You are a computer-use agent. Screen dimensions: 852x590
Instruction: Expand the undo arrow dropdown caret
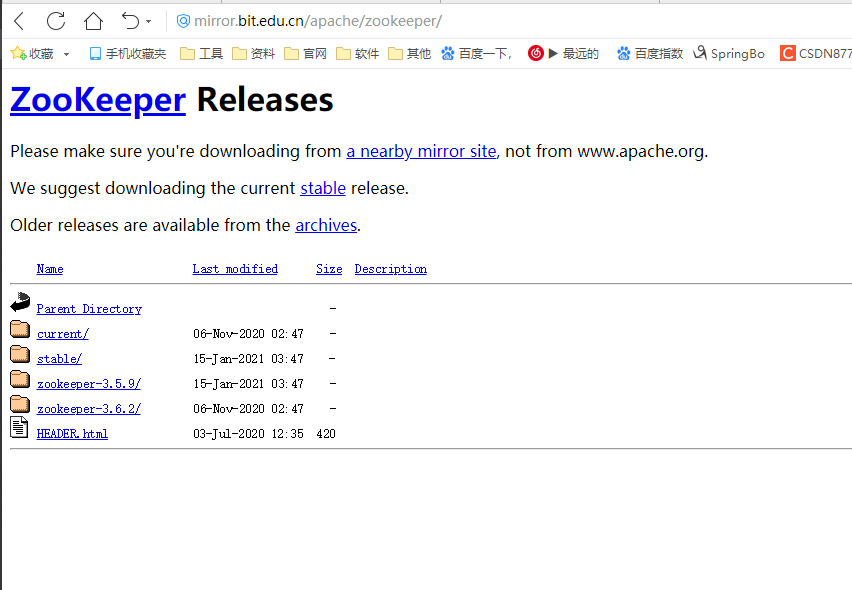148,22
